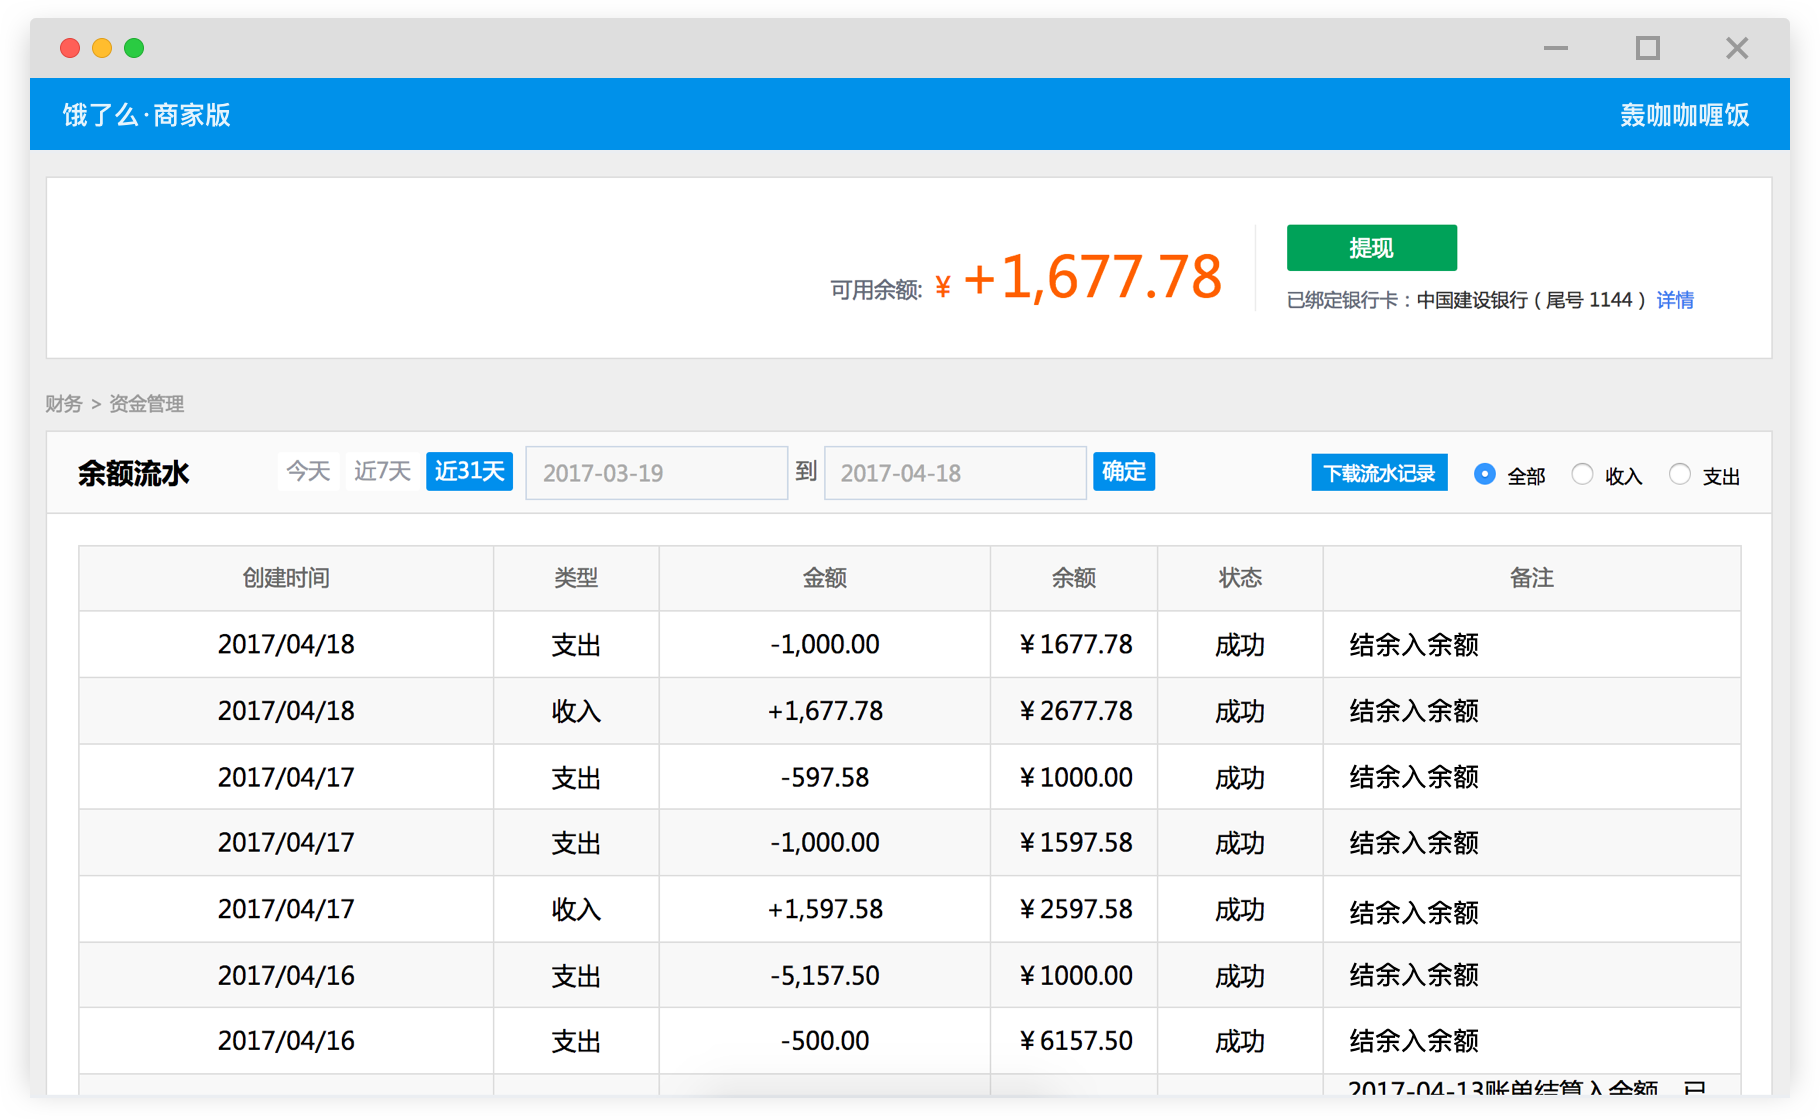Switch to the 近7天 time filter
Image resolution: width=1820 pixels, height=1120 pixels.
click(x=381, y=471)
